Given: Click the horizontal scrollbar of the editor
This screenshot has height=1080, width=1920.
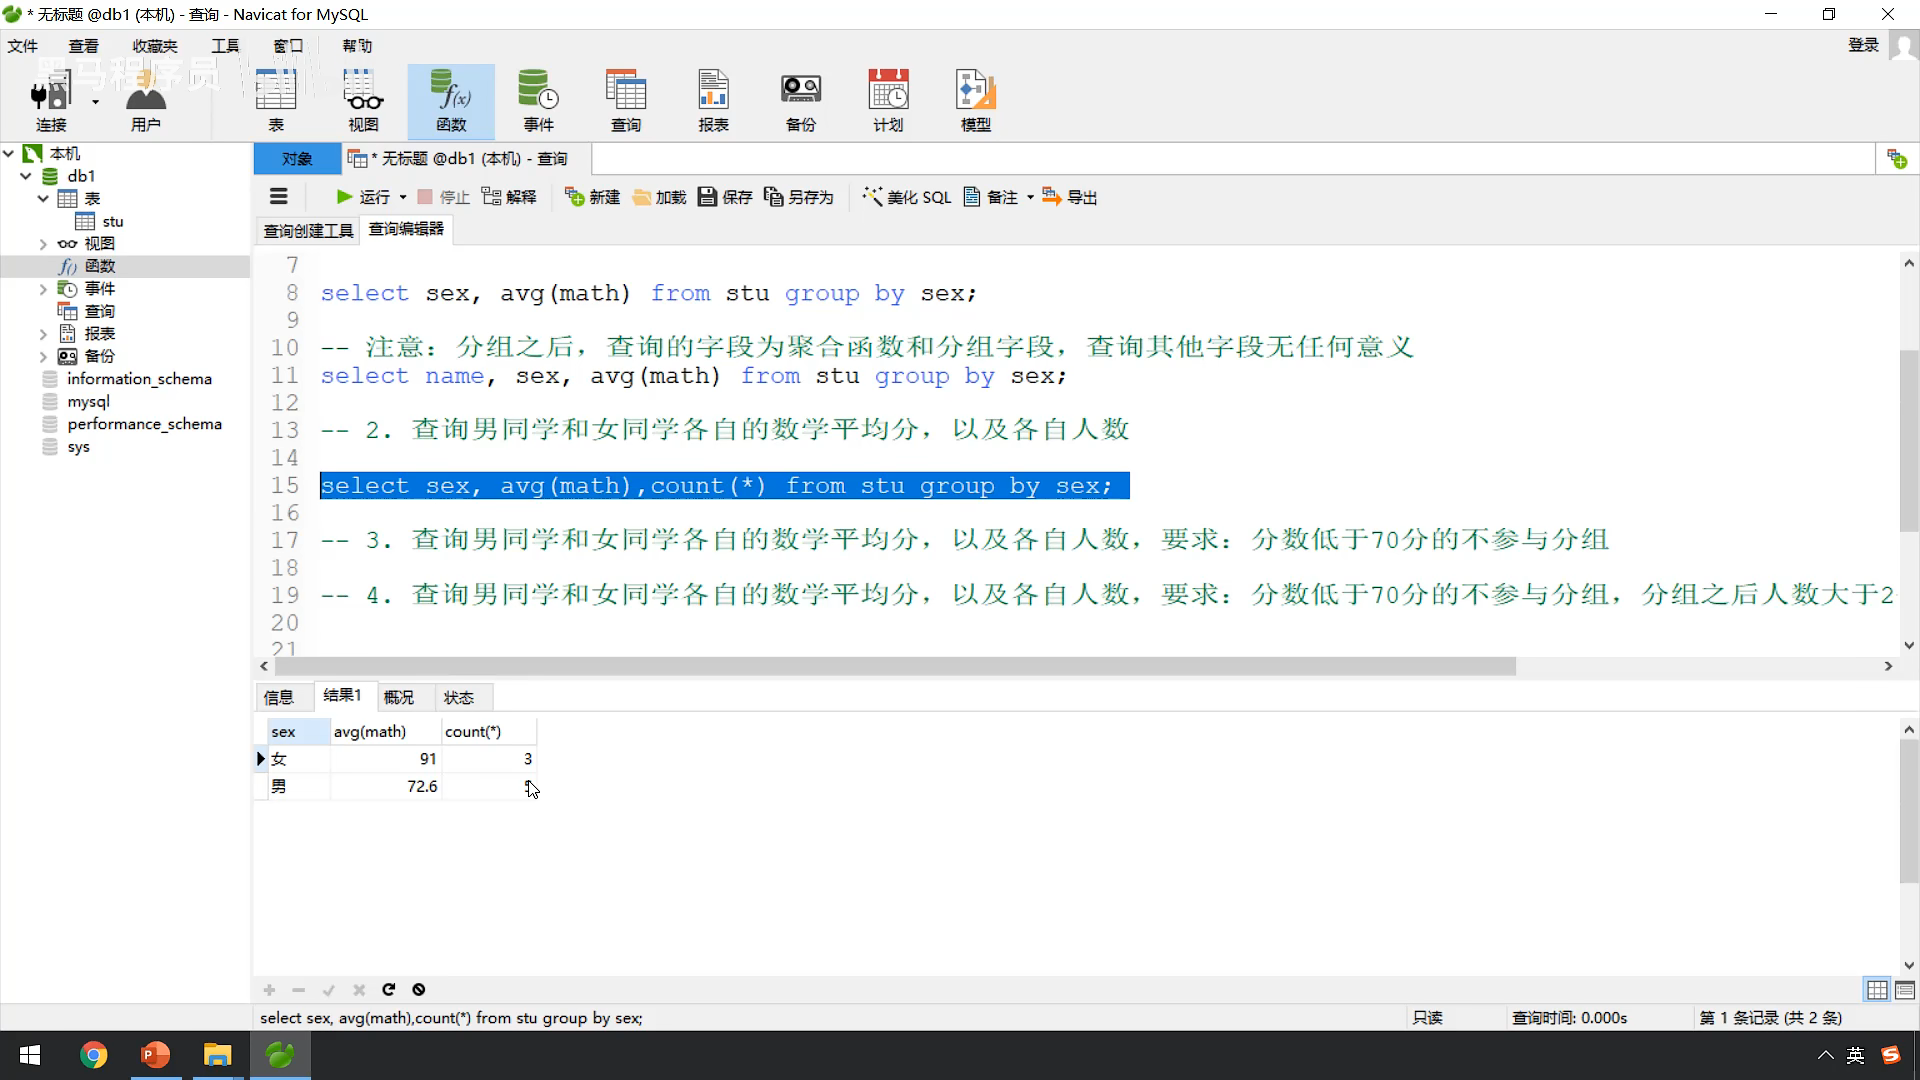Looking at the screenshot, I should (x=895, y=666).
